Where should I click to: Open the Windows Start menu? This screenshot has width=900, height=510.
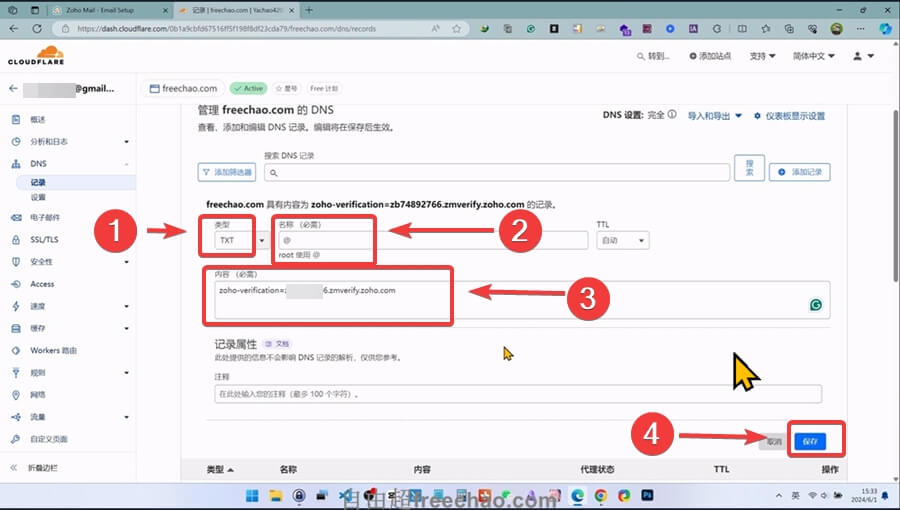click(251, 496)
